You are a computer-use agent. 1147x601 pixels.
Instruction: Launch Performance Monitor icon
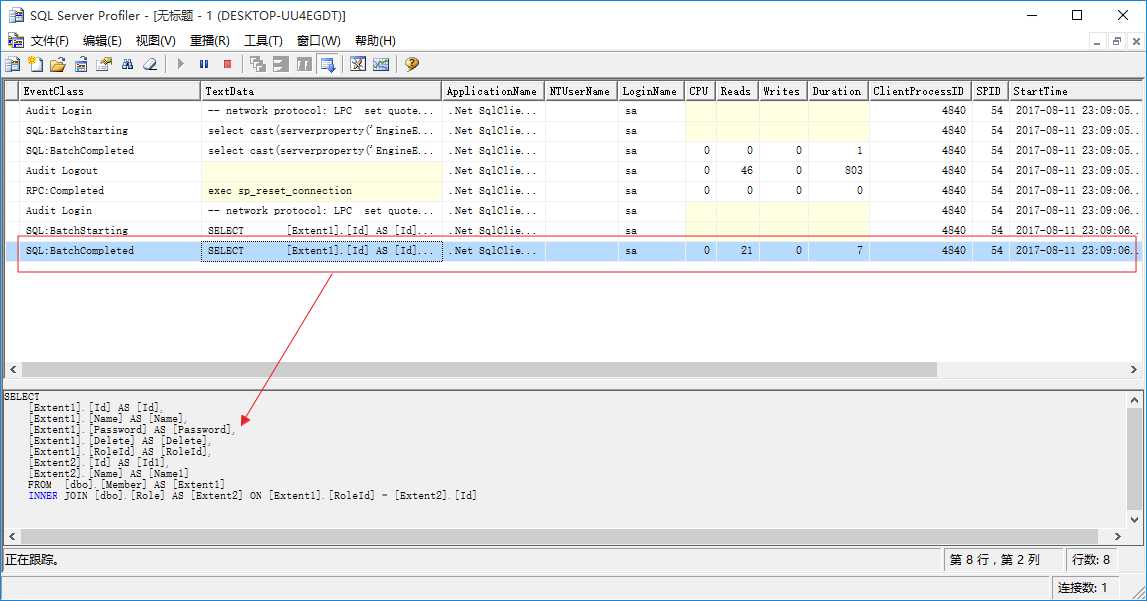[x=381, y=64]
